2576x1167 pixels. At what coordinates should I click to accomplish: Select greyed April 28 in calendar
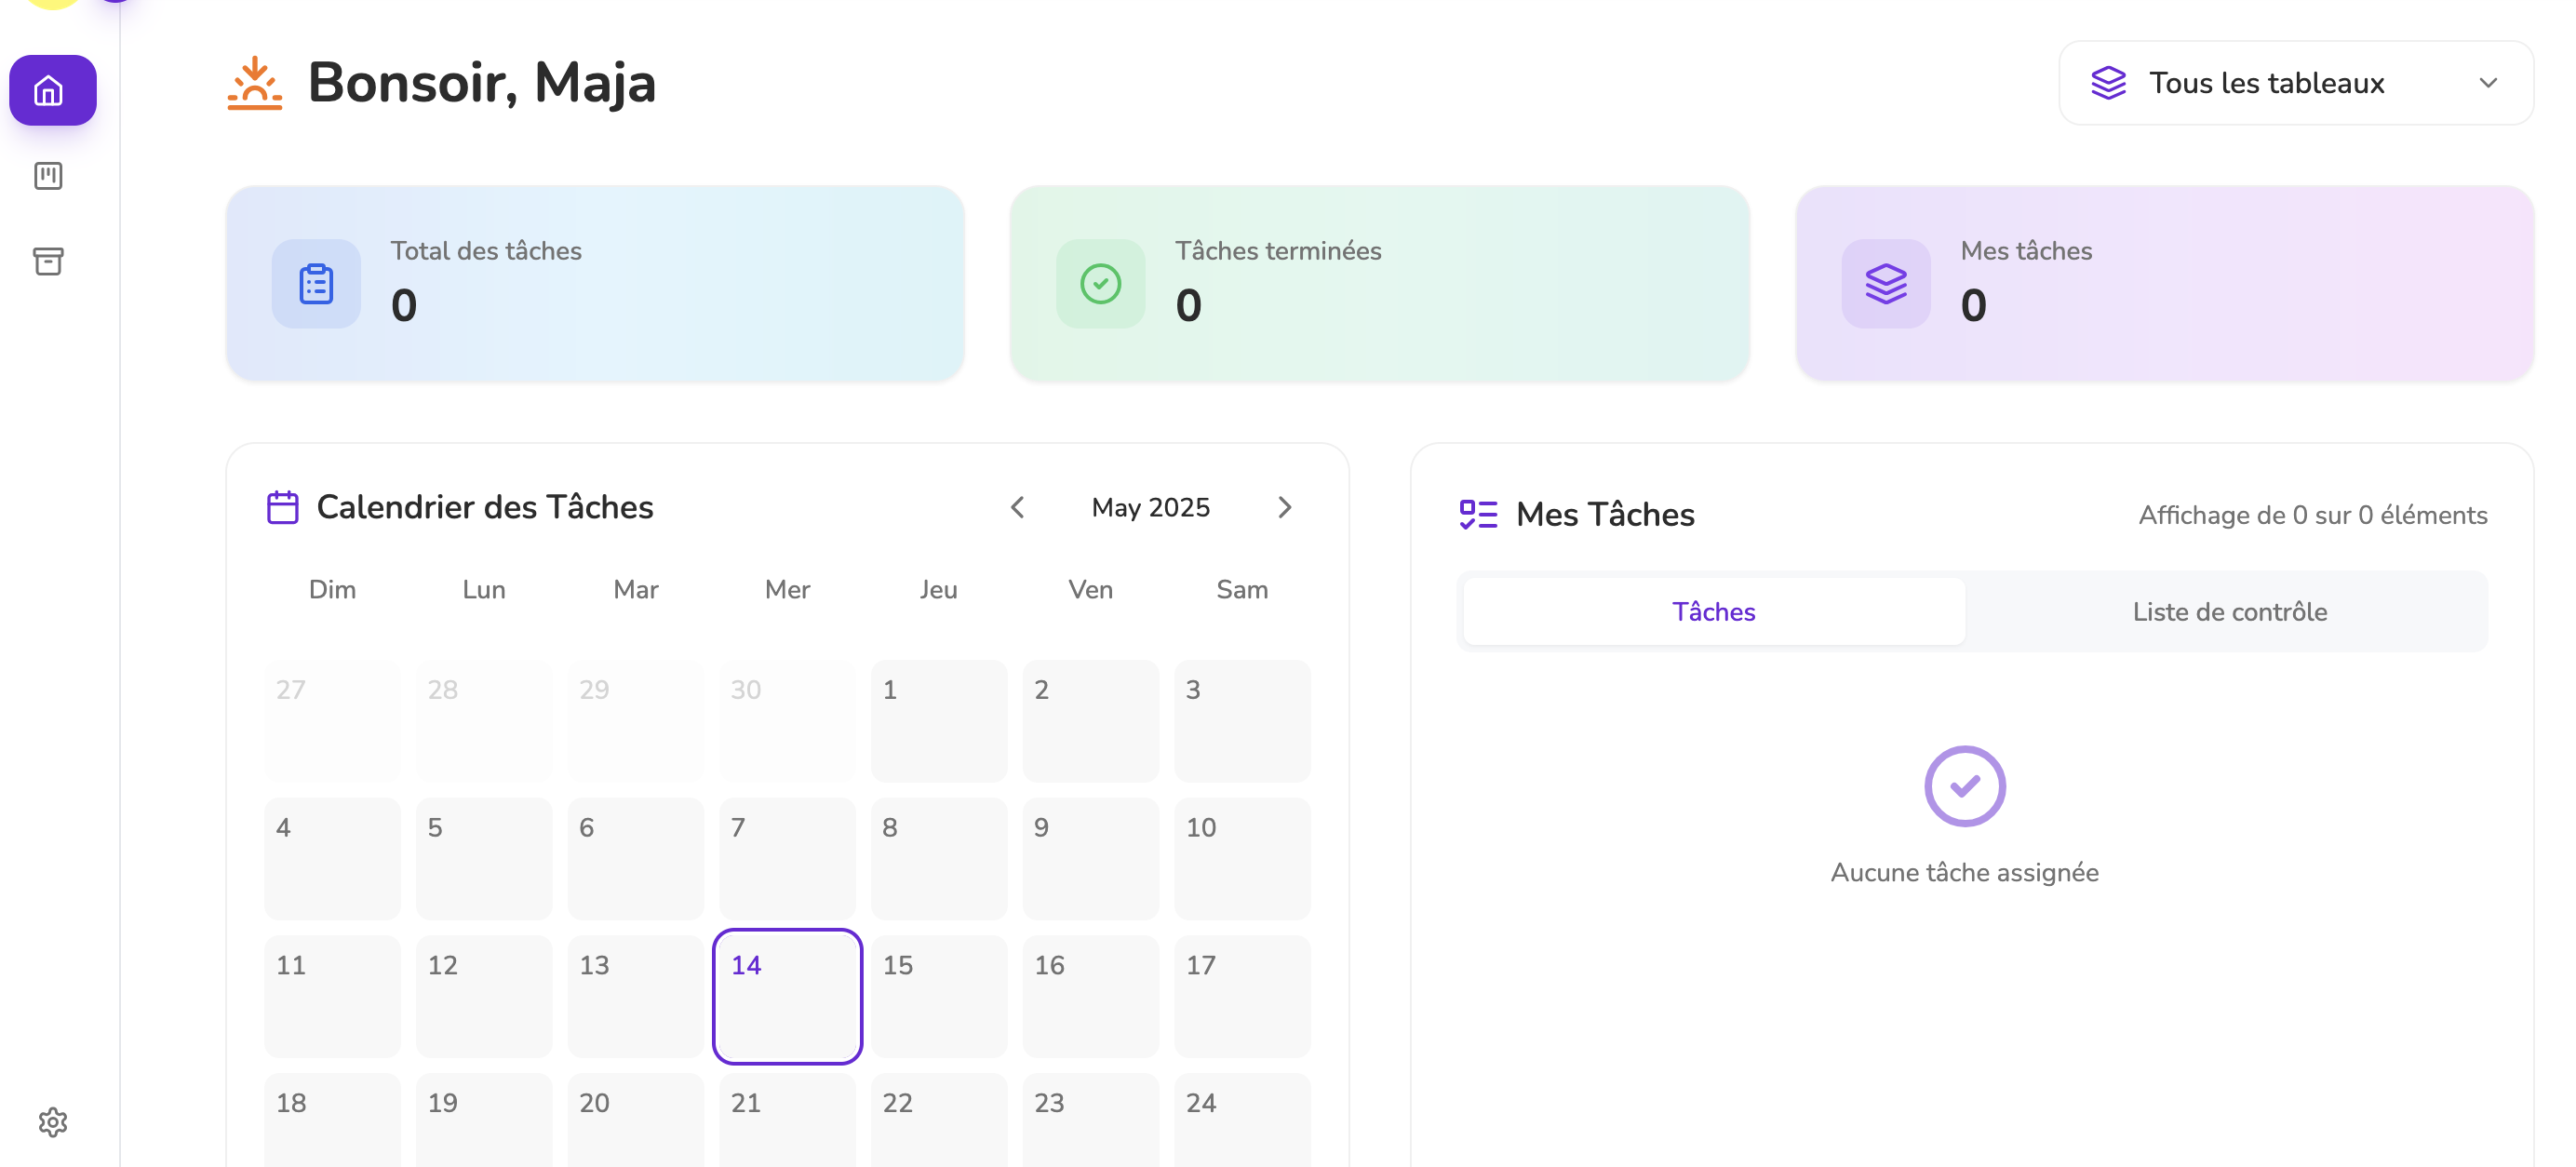pos(484,721)
